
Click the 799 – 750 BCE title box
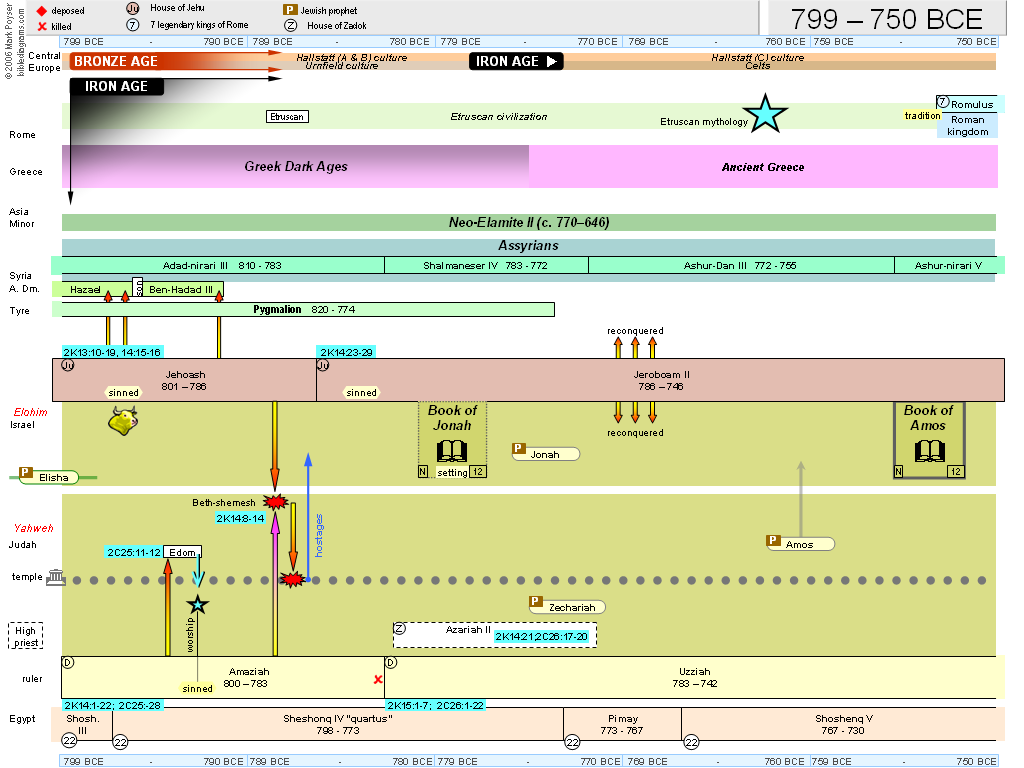tap(886, 18)
